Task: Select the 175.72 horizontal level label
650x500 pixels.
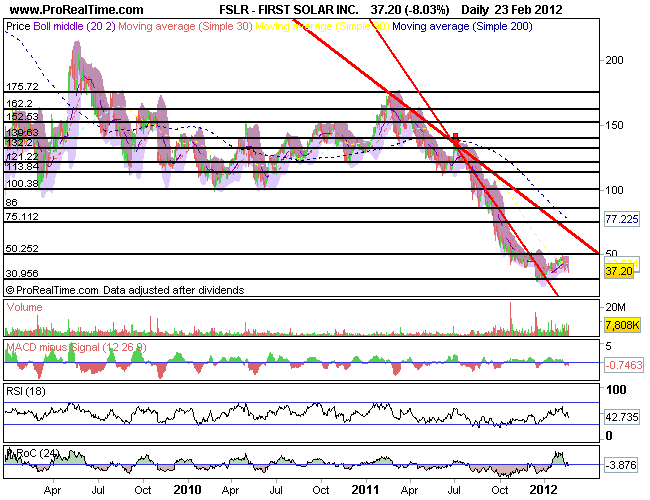Action: point(22,86)
